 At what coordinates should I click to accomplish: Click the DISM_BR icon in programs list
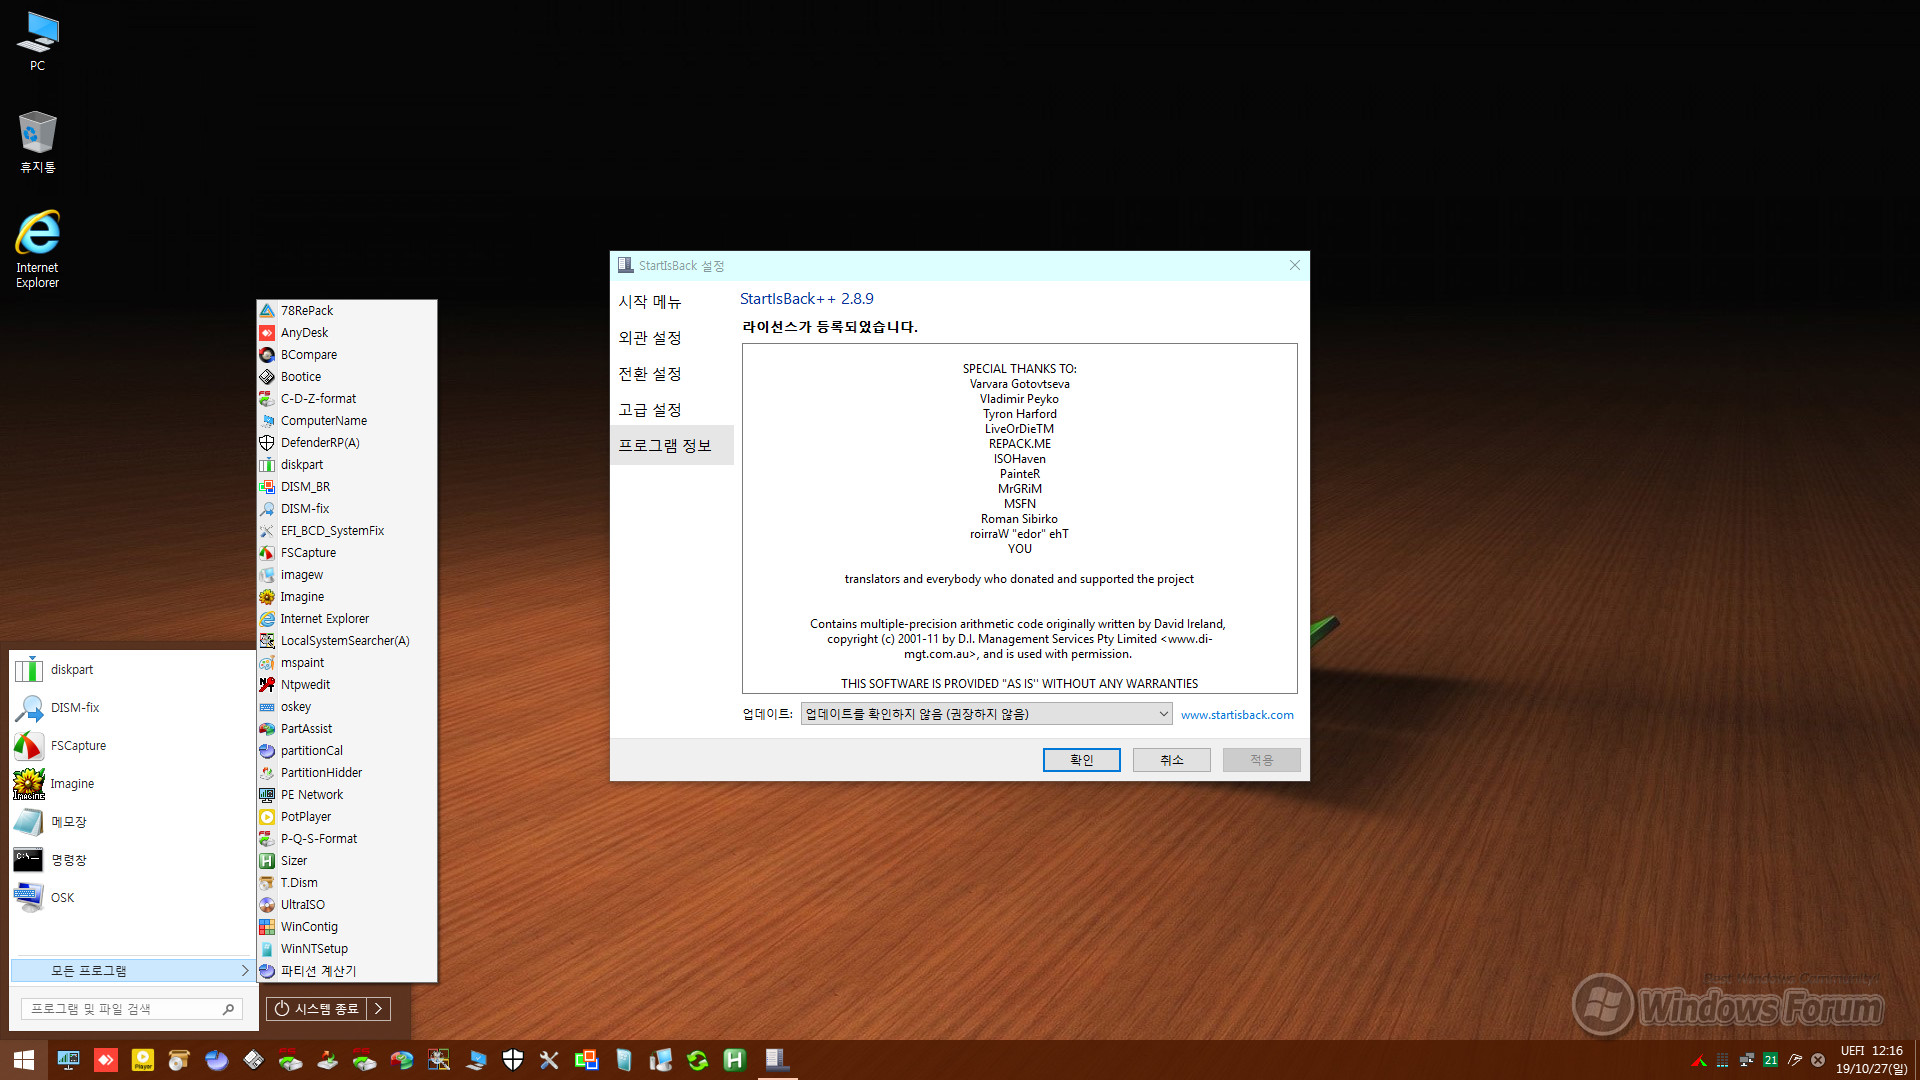pyautogui.click(x=267, y=487)
